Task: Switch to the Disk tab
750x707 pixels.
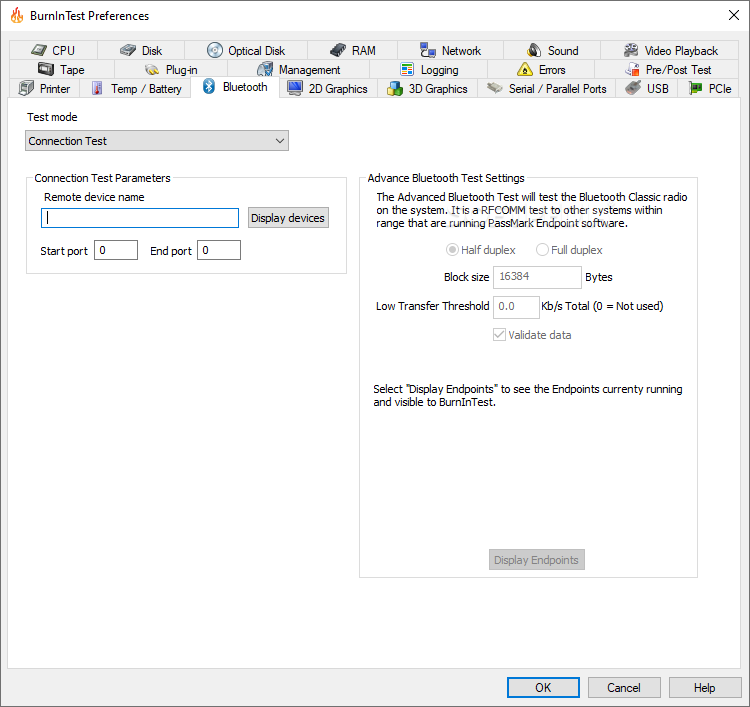Action: (141, 50)
